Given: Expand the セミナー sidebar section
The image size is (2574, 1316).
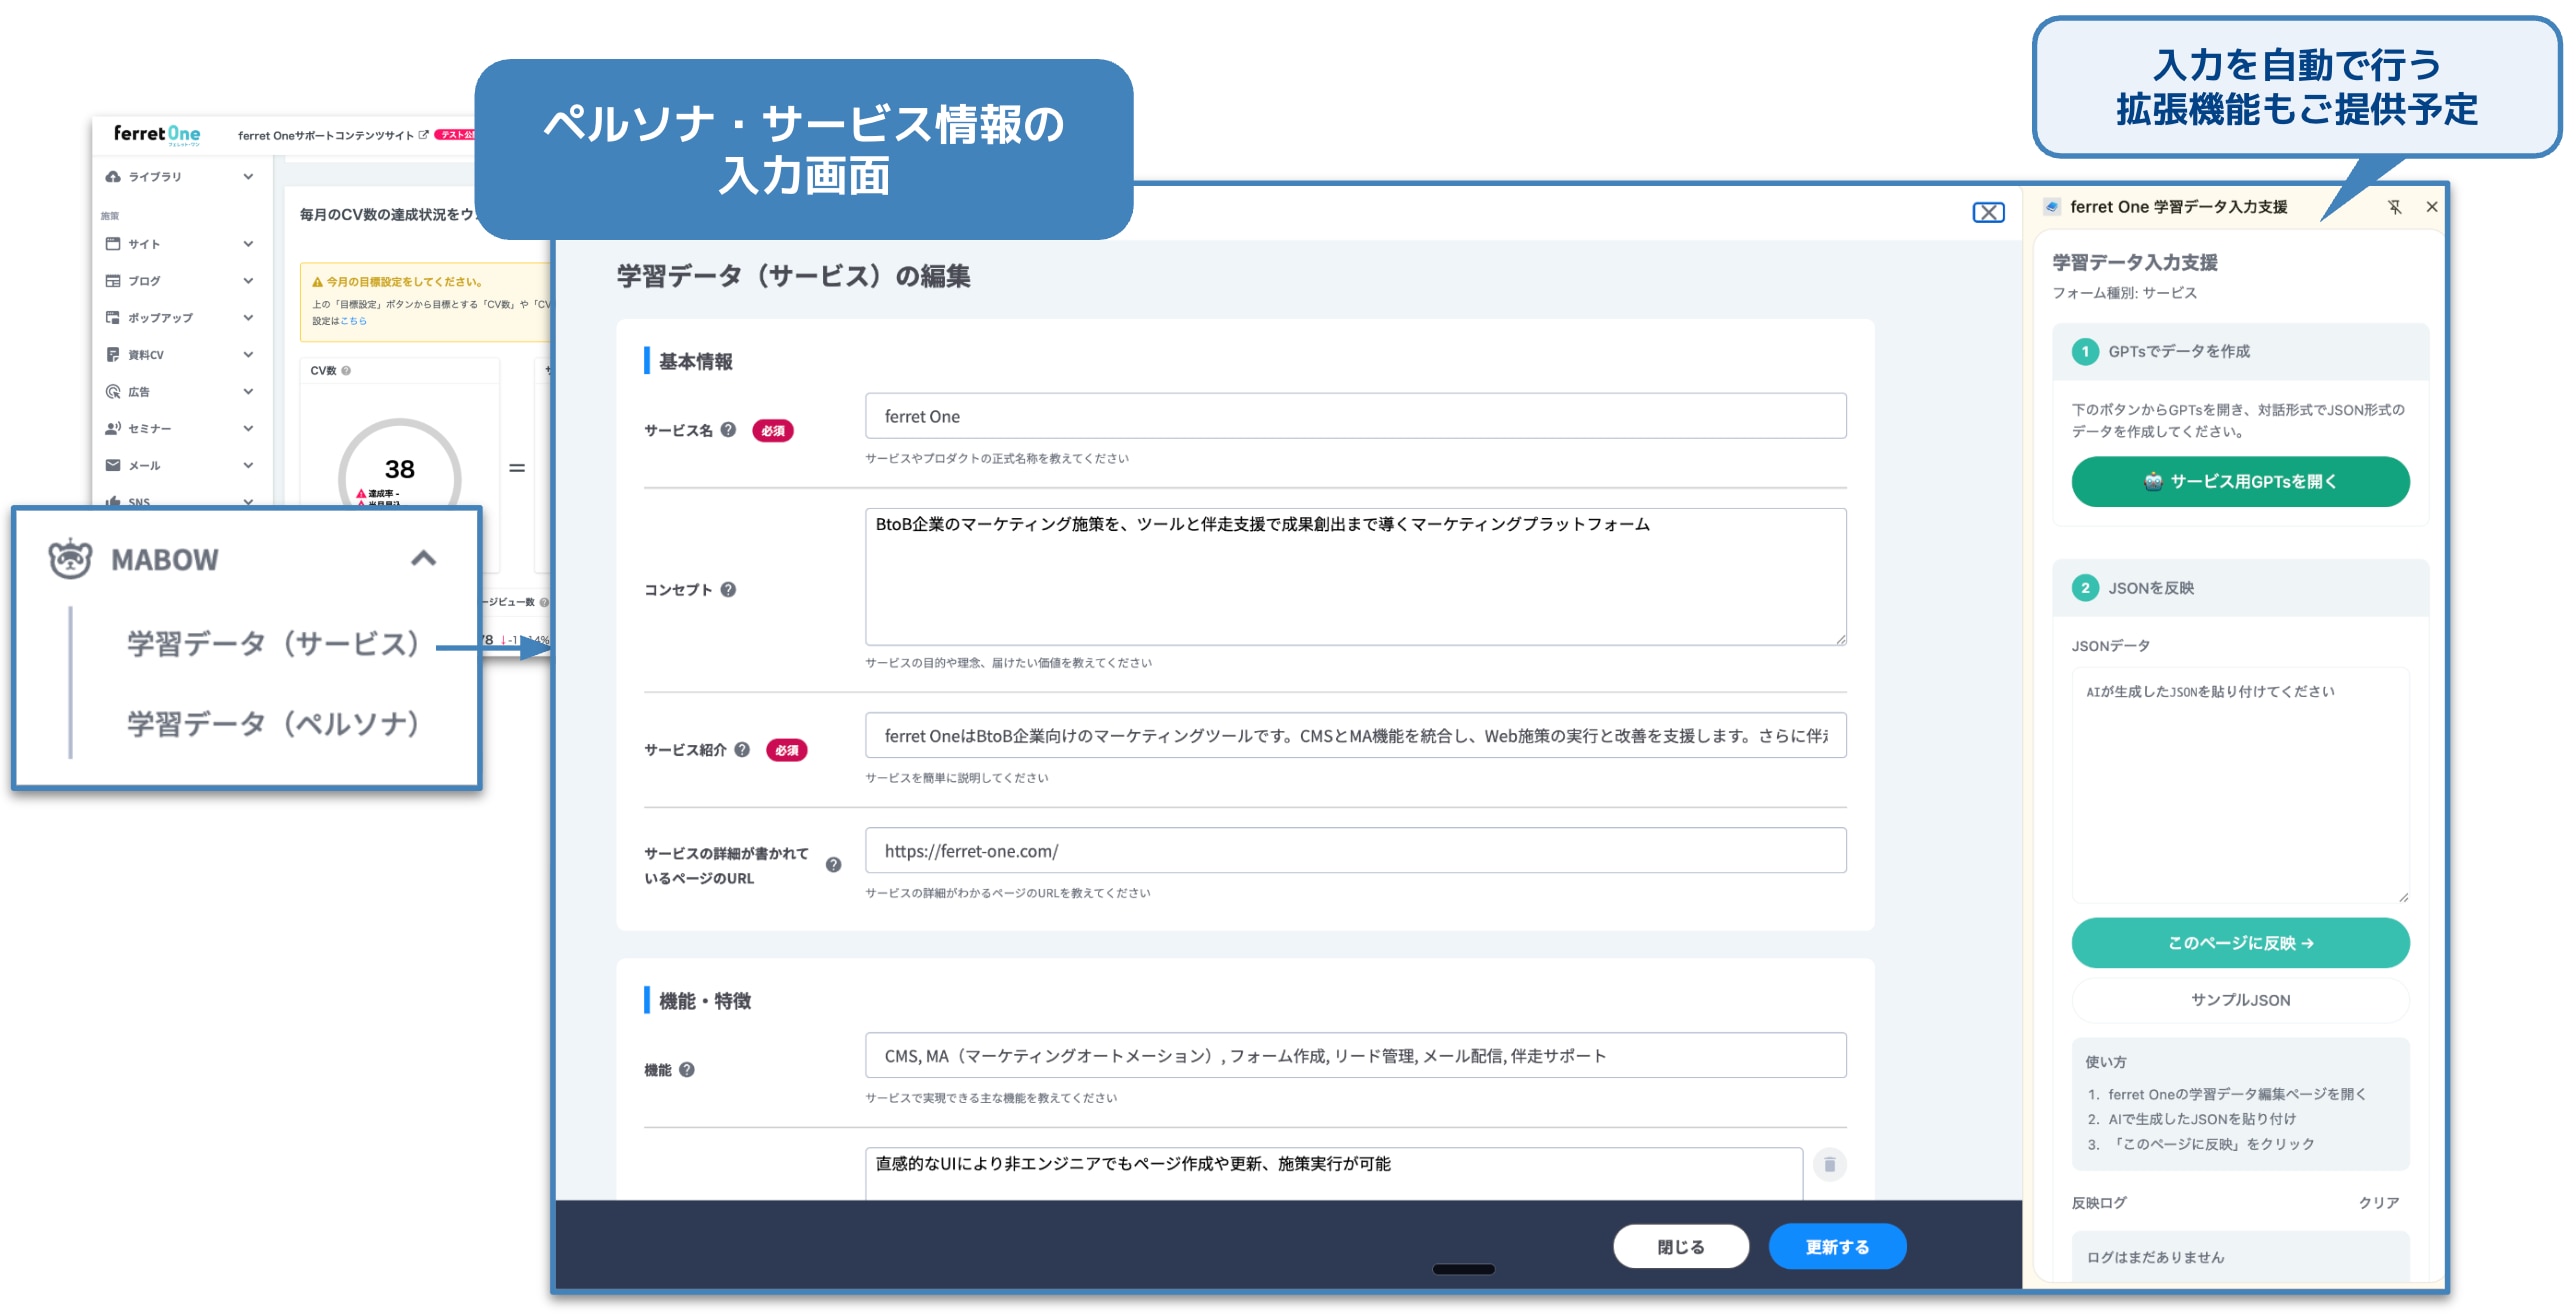Looking at the screenshot, I should pos(248,429).
